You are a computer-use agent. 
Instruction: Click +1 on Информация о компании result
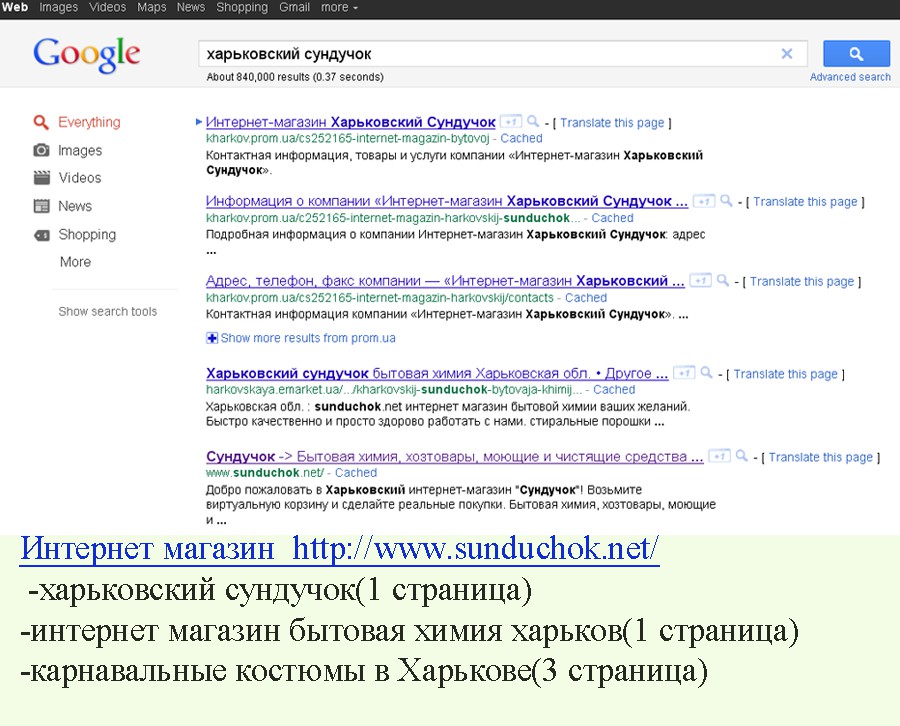(704, 201)
